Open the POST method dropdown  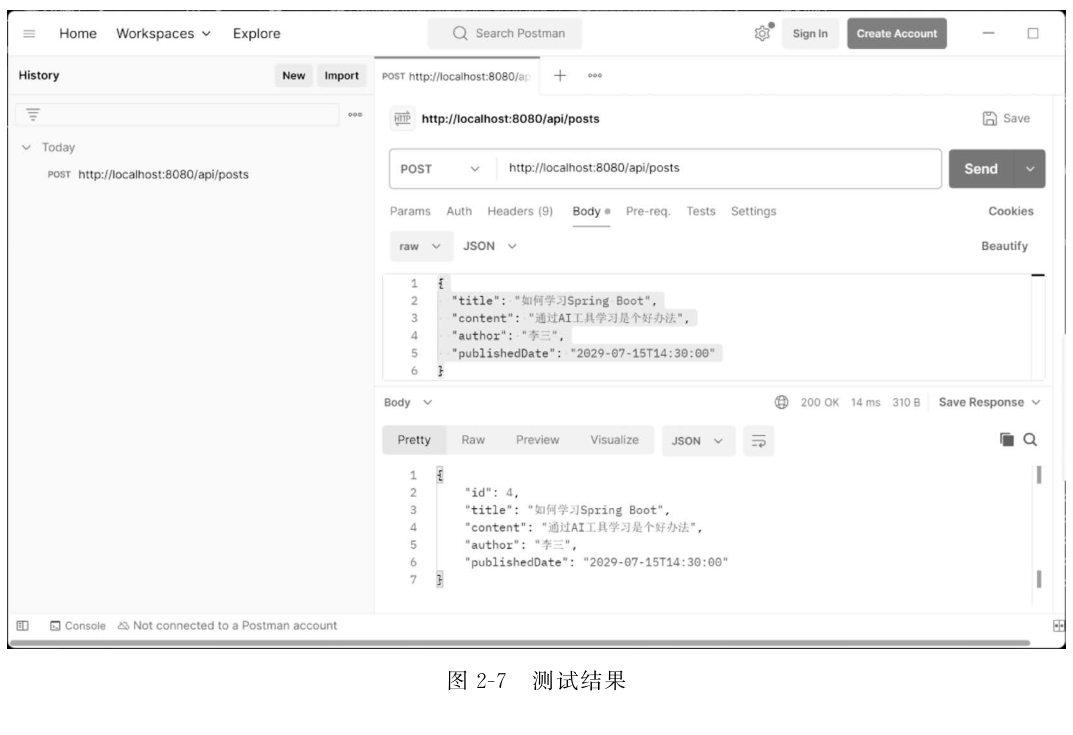click(440, 168)
